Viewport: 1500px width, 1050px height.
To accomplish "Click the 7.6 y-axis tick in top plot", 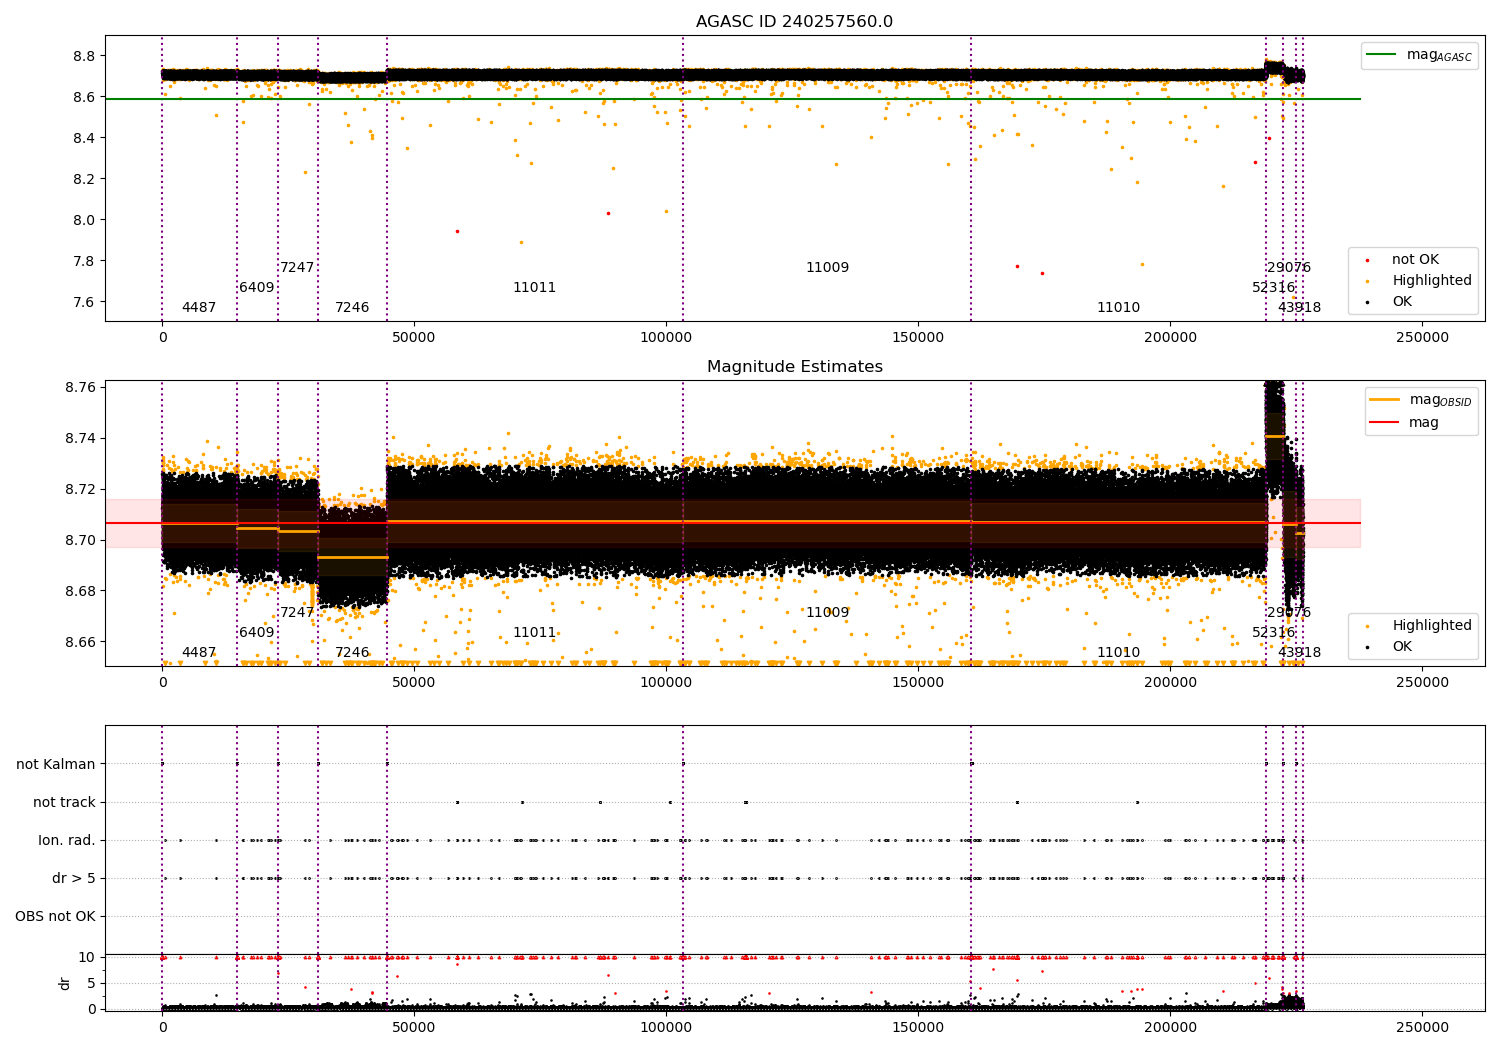I will click(x=84, y=302).
